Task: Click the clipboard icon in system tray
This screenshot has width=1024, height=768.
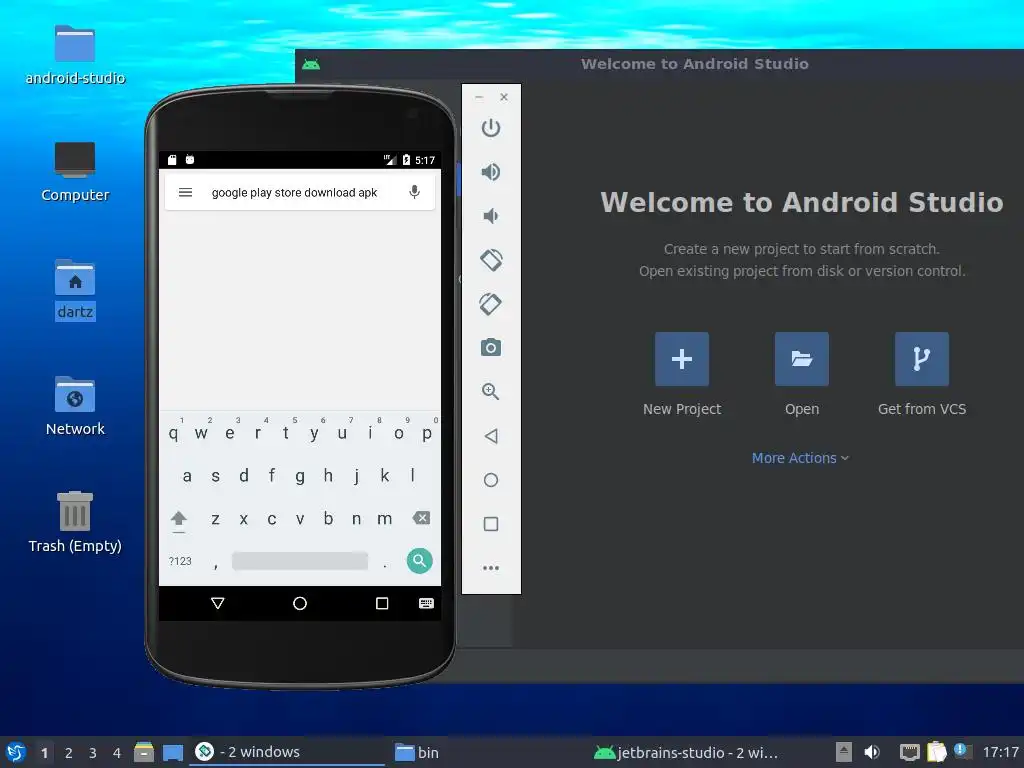Action: point(936,752)
